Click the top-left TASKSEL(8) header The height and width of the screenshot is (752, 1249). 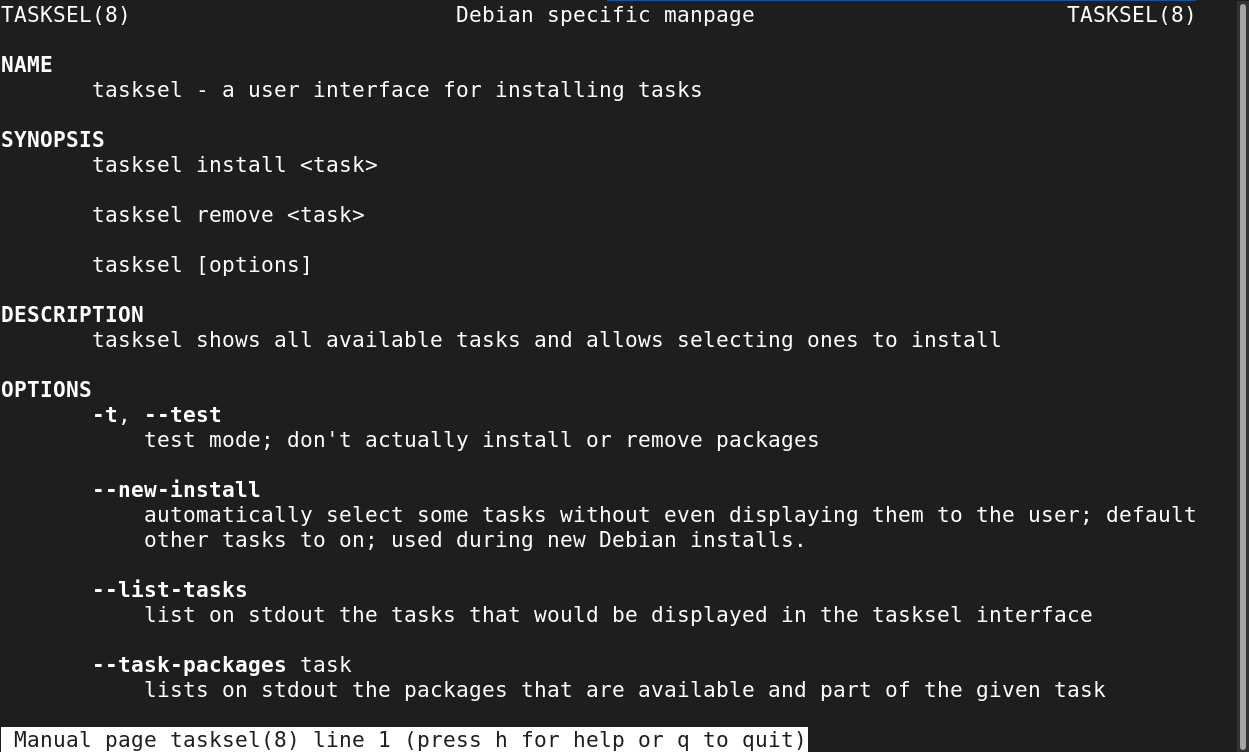pos(66,15)
